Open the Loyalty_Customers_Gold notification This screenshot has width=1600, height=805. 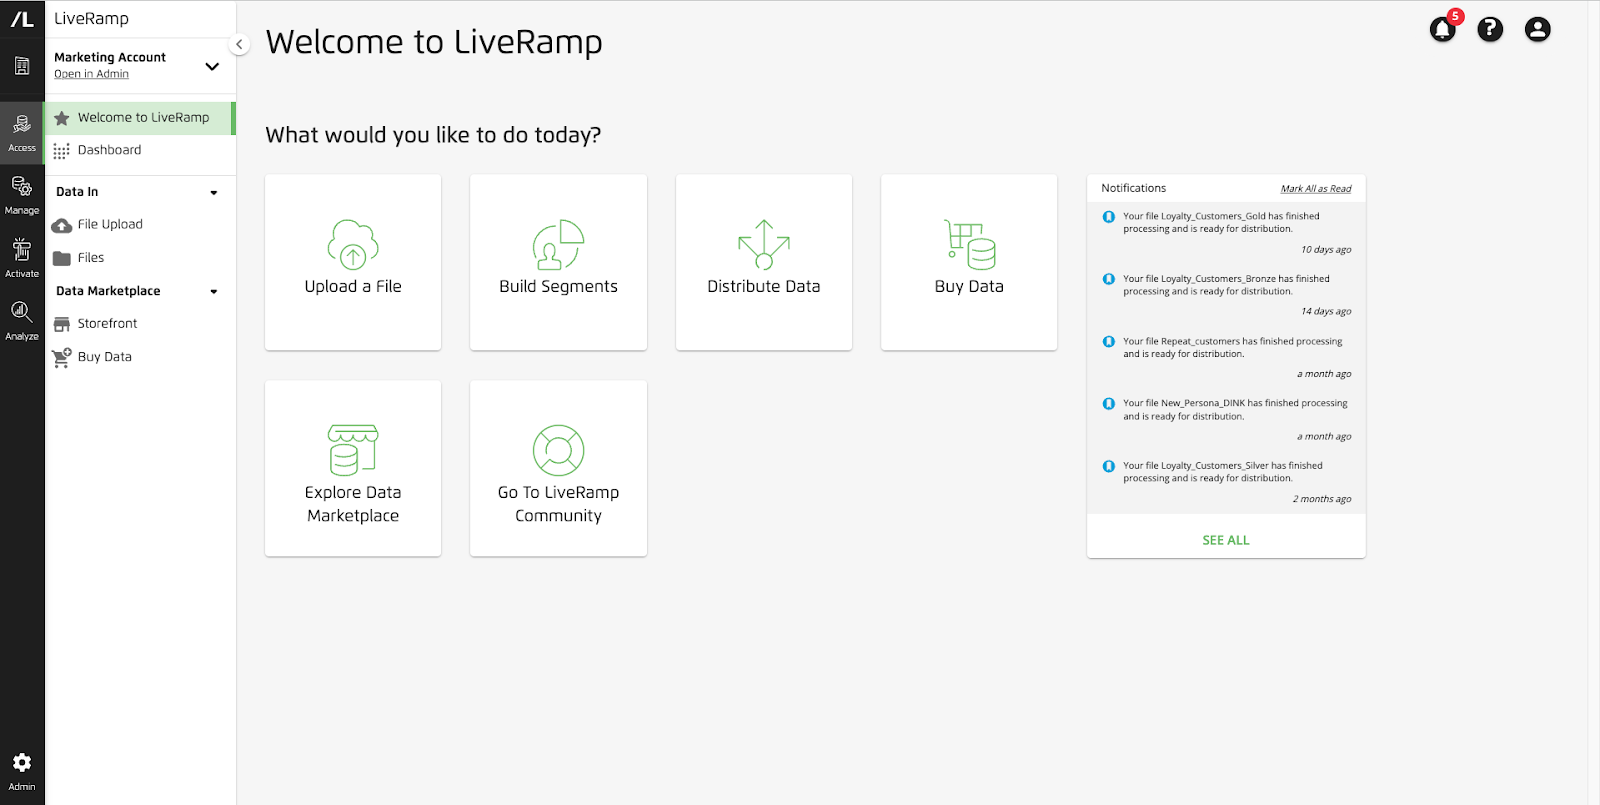pyautogui.click(x=1226, y=233)
